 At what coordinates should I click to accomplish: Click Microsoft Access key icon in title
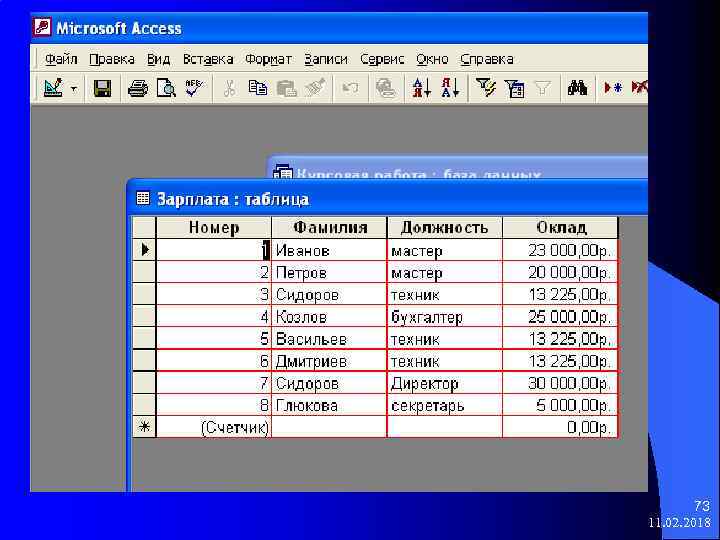point(42,28)
